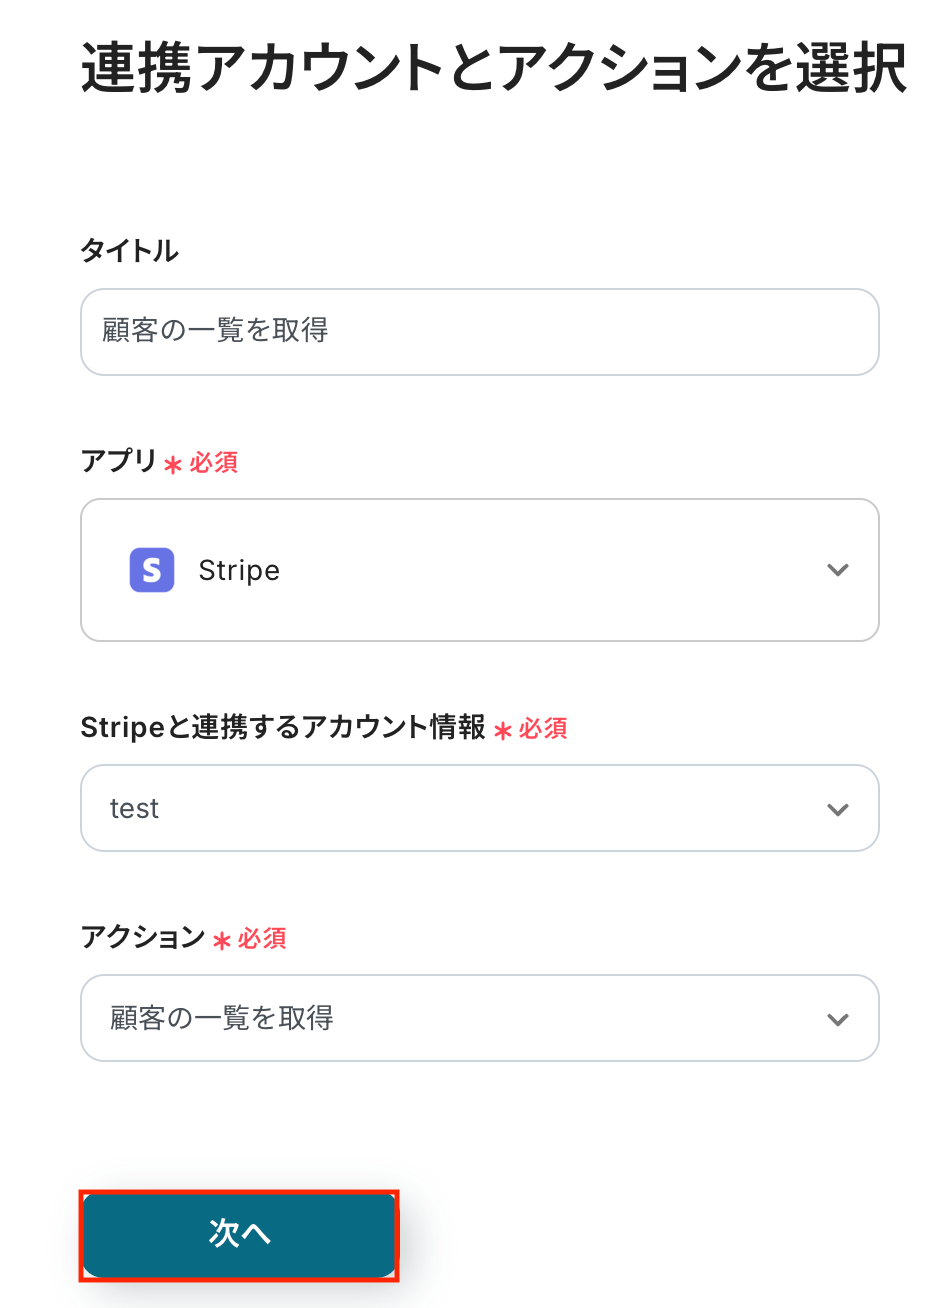Click the アクション field label
The image size is (950, 1308).
(x=142, y=937)
